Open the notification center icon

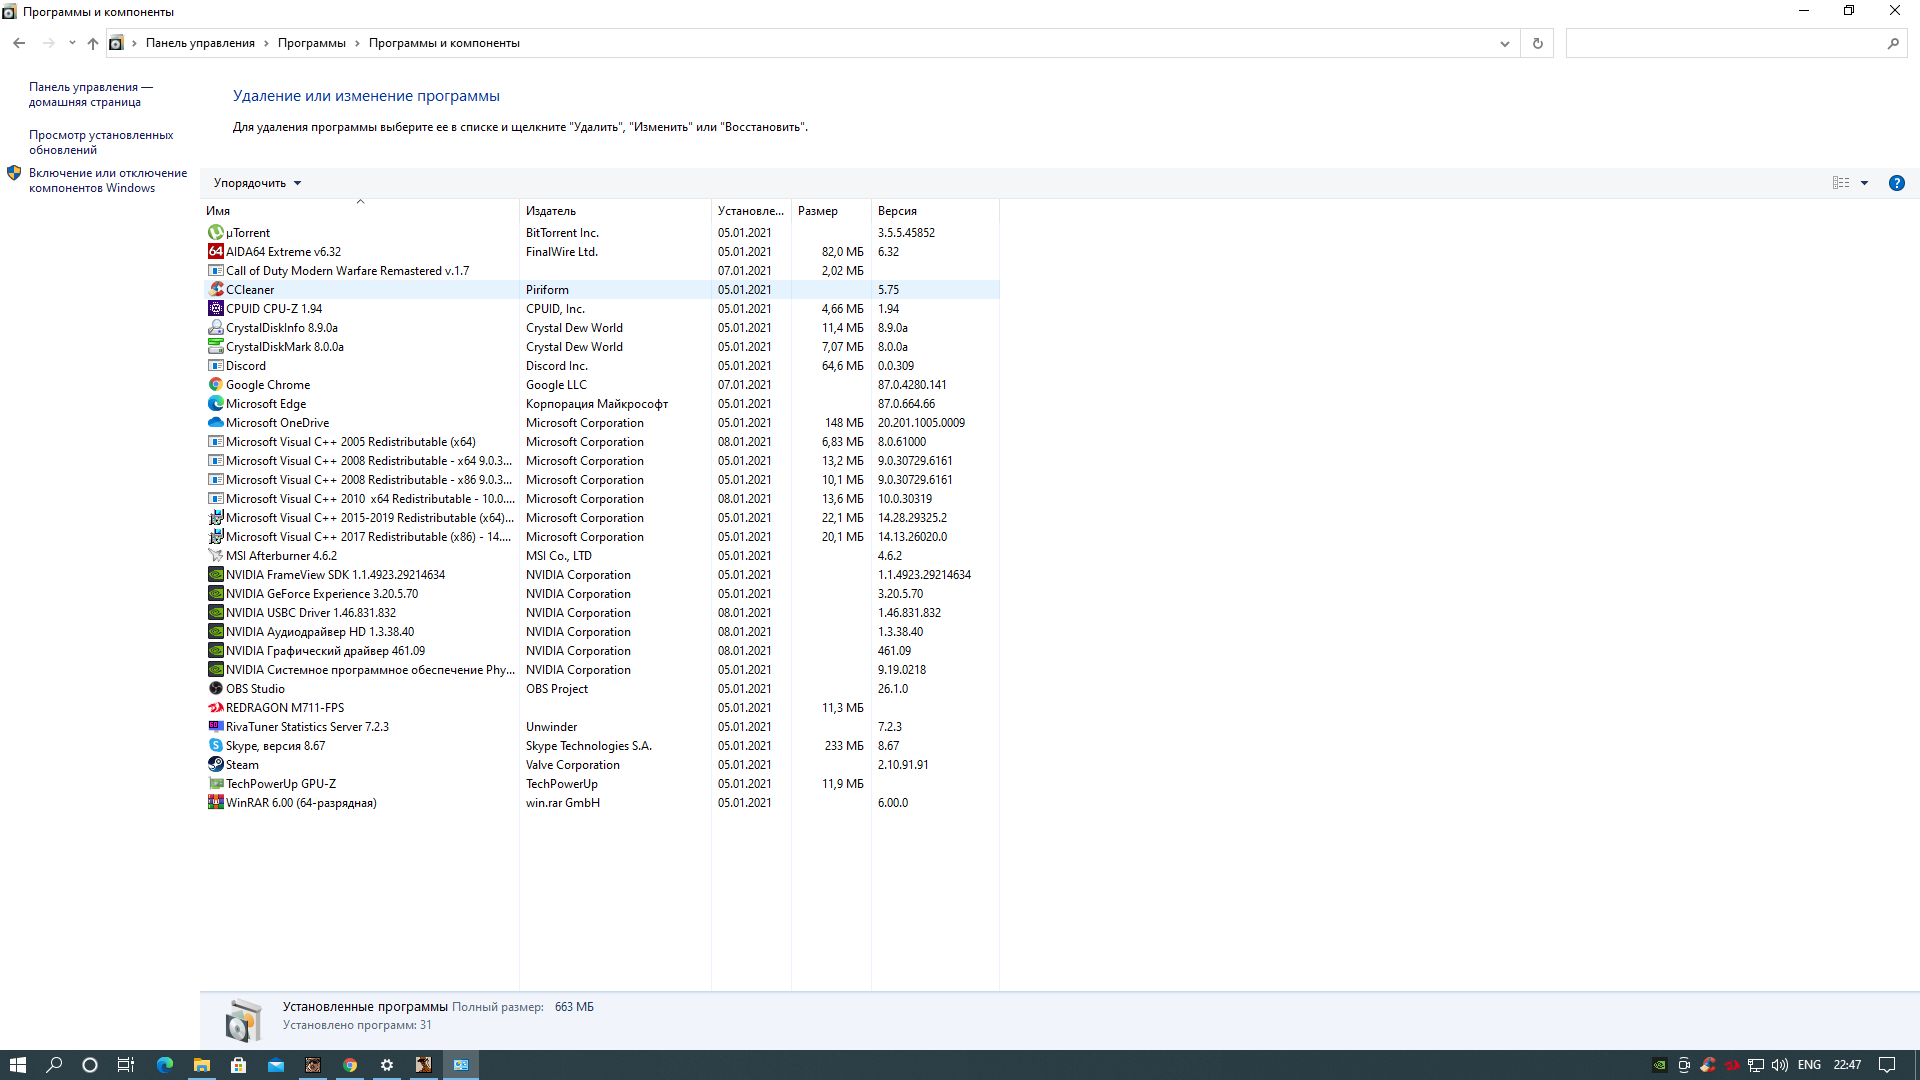click(x=1887, y=1065)
